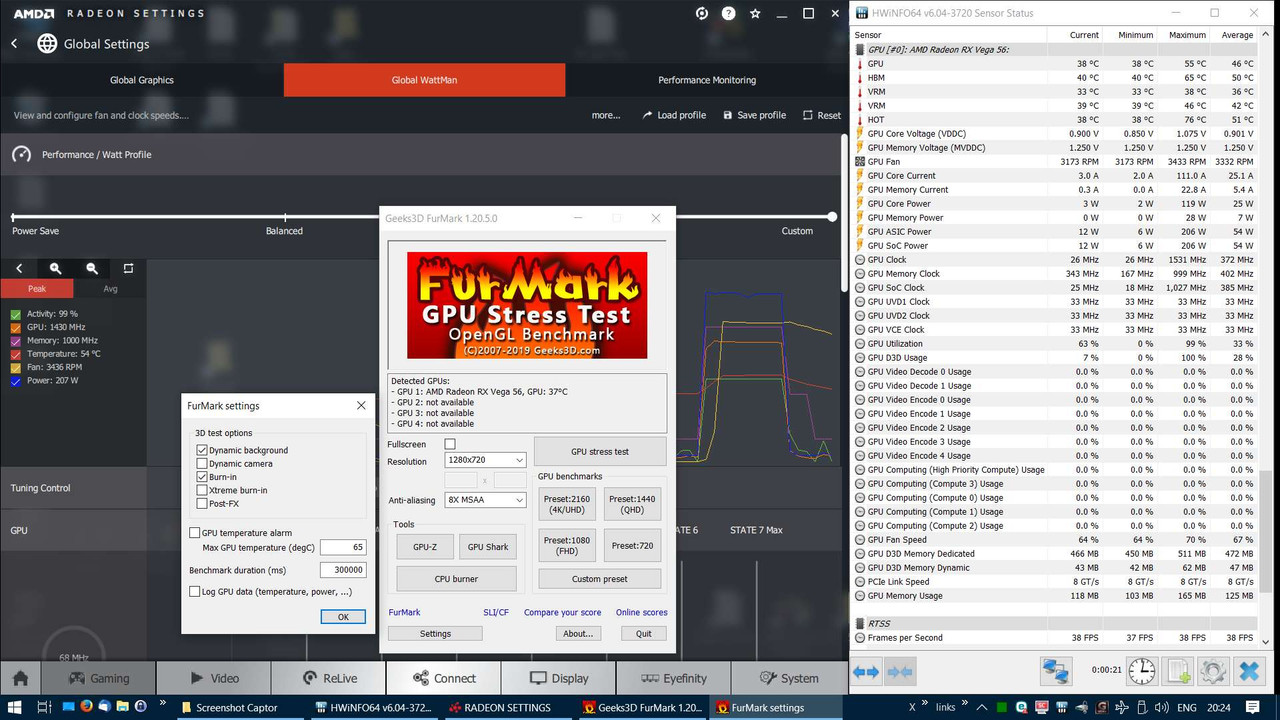Start GPU stress test
The width and height of the screenshot is (1280, 720).
pyautogui.click(x=600, y=451)
